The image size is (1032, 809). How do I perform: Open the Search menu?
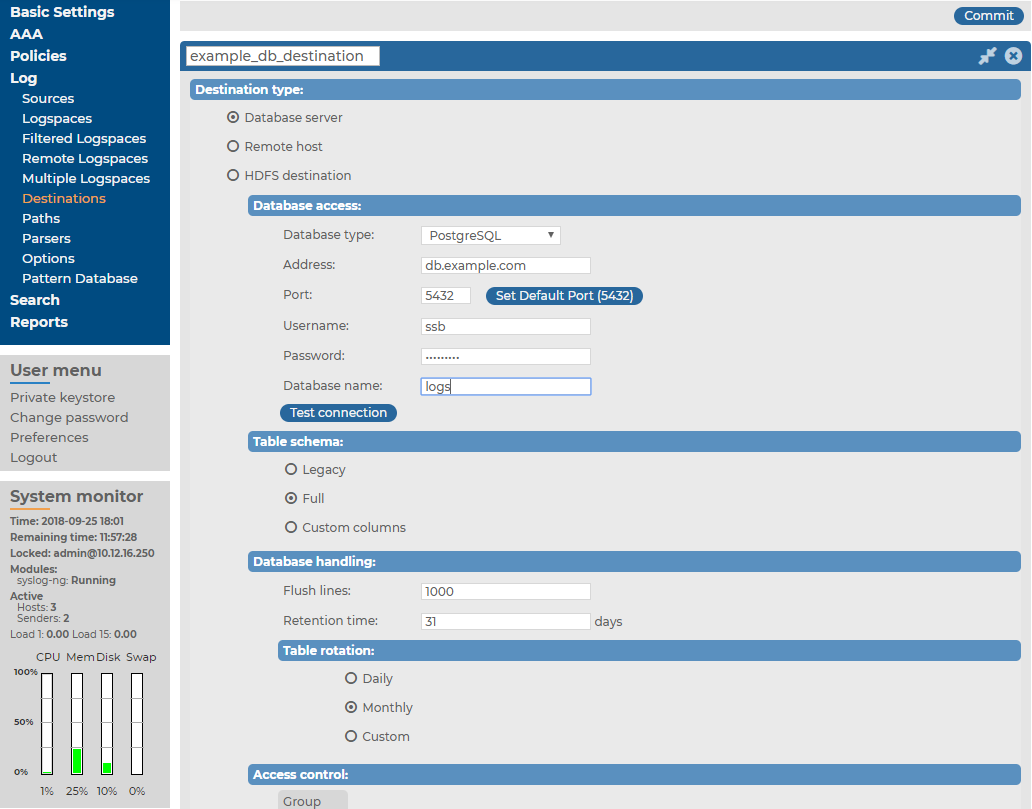35,300
